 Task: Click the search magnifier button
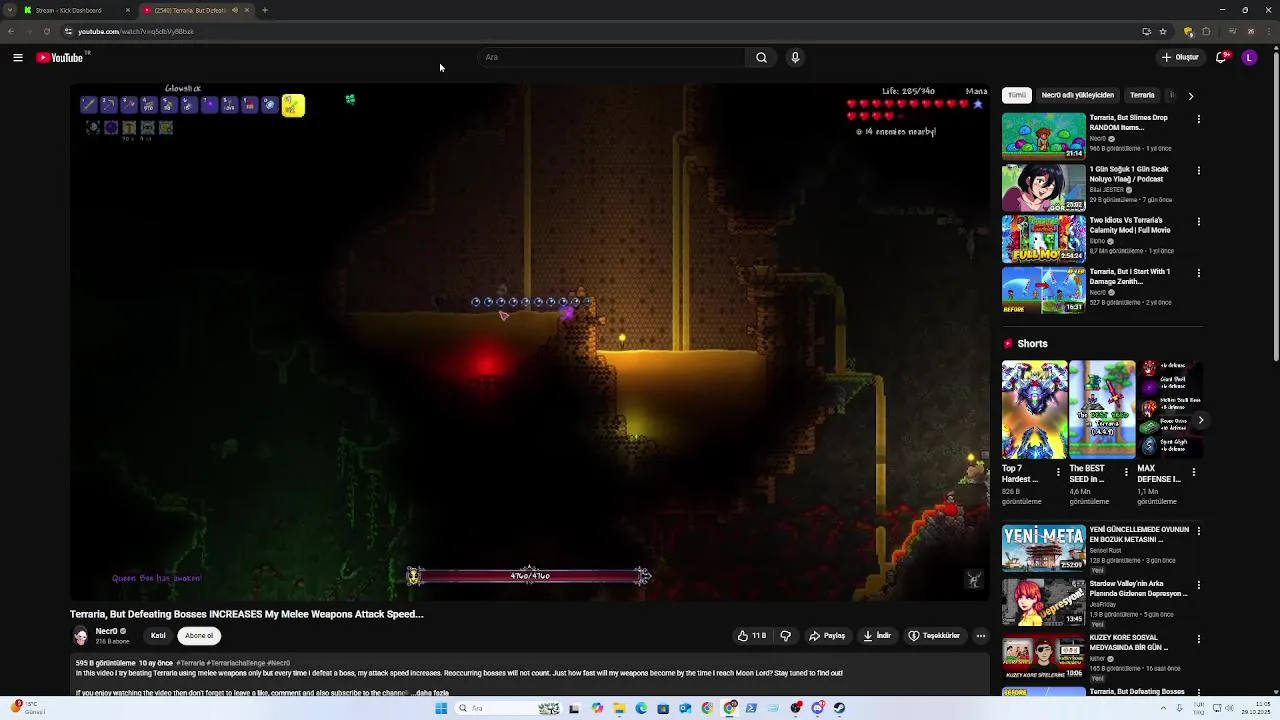pyautogui.click(x=761, y=58)
